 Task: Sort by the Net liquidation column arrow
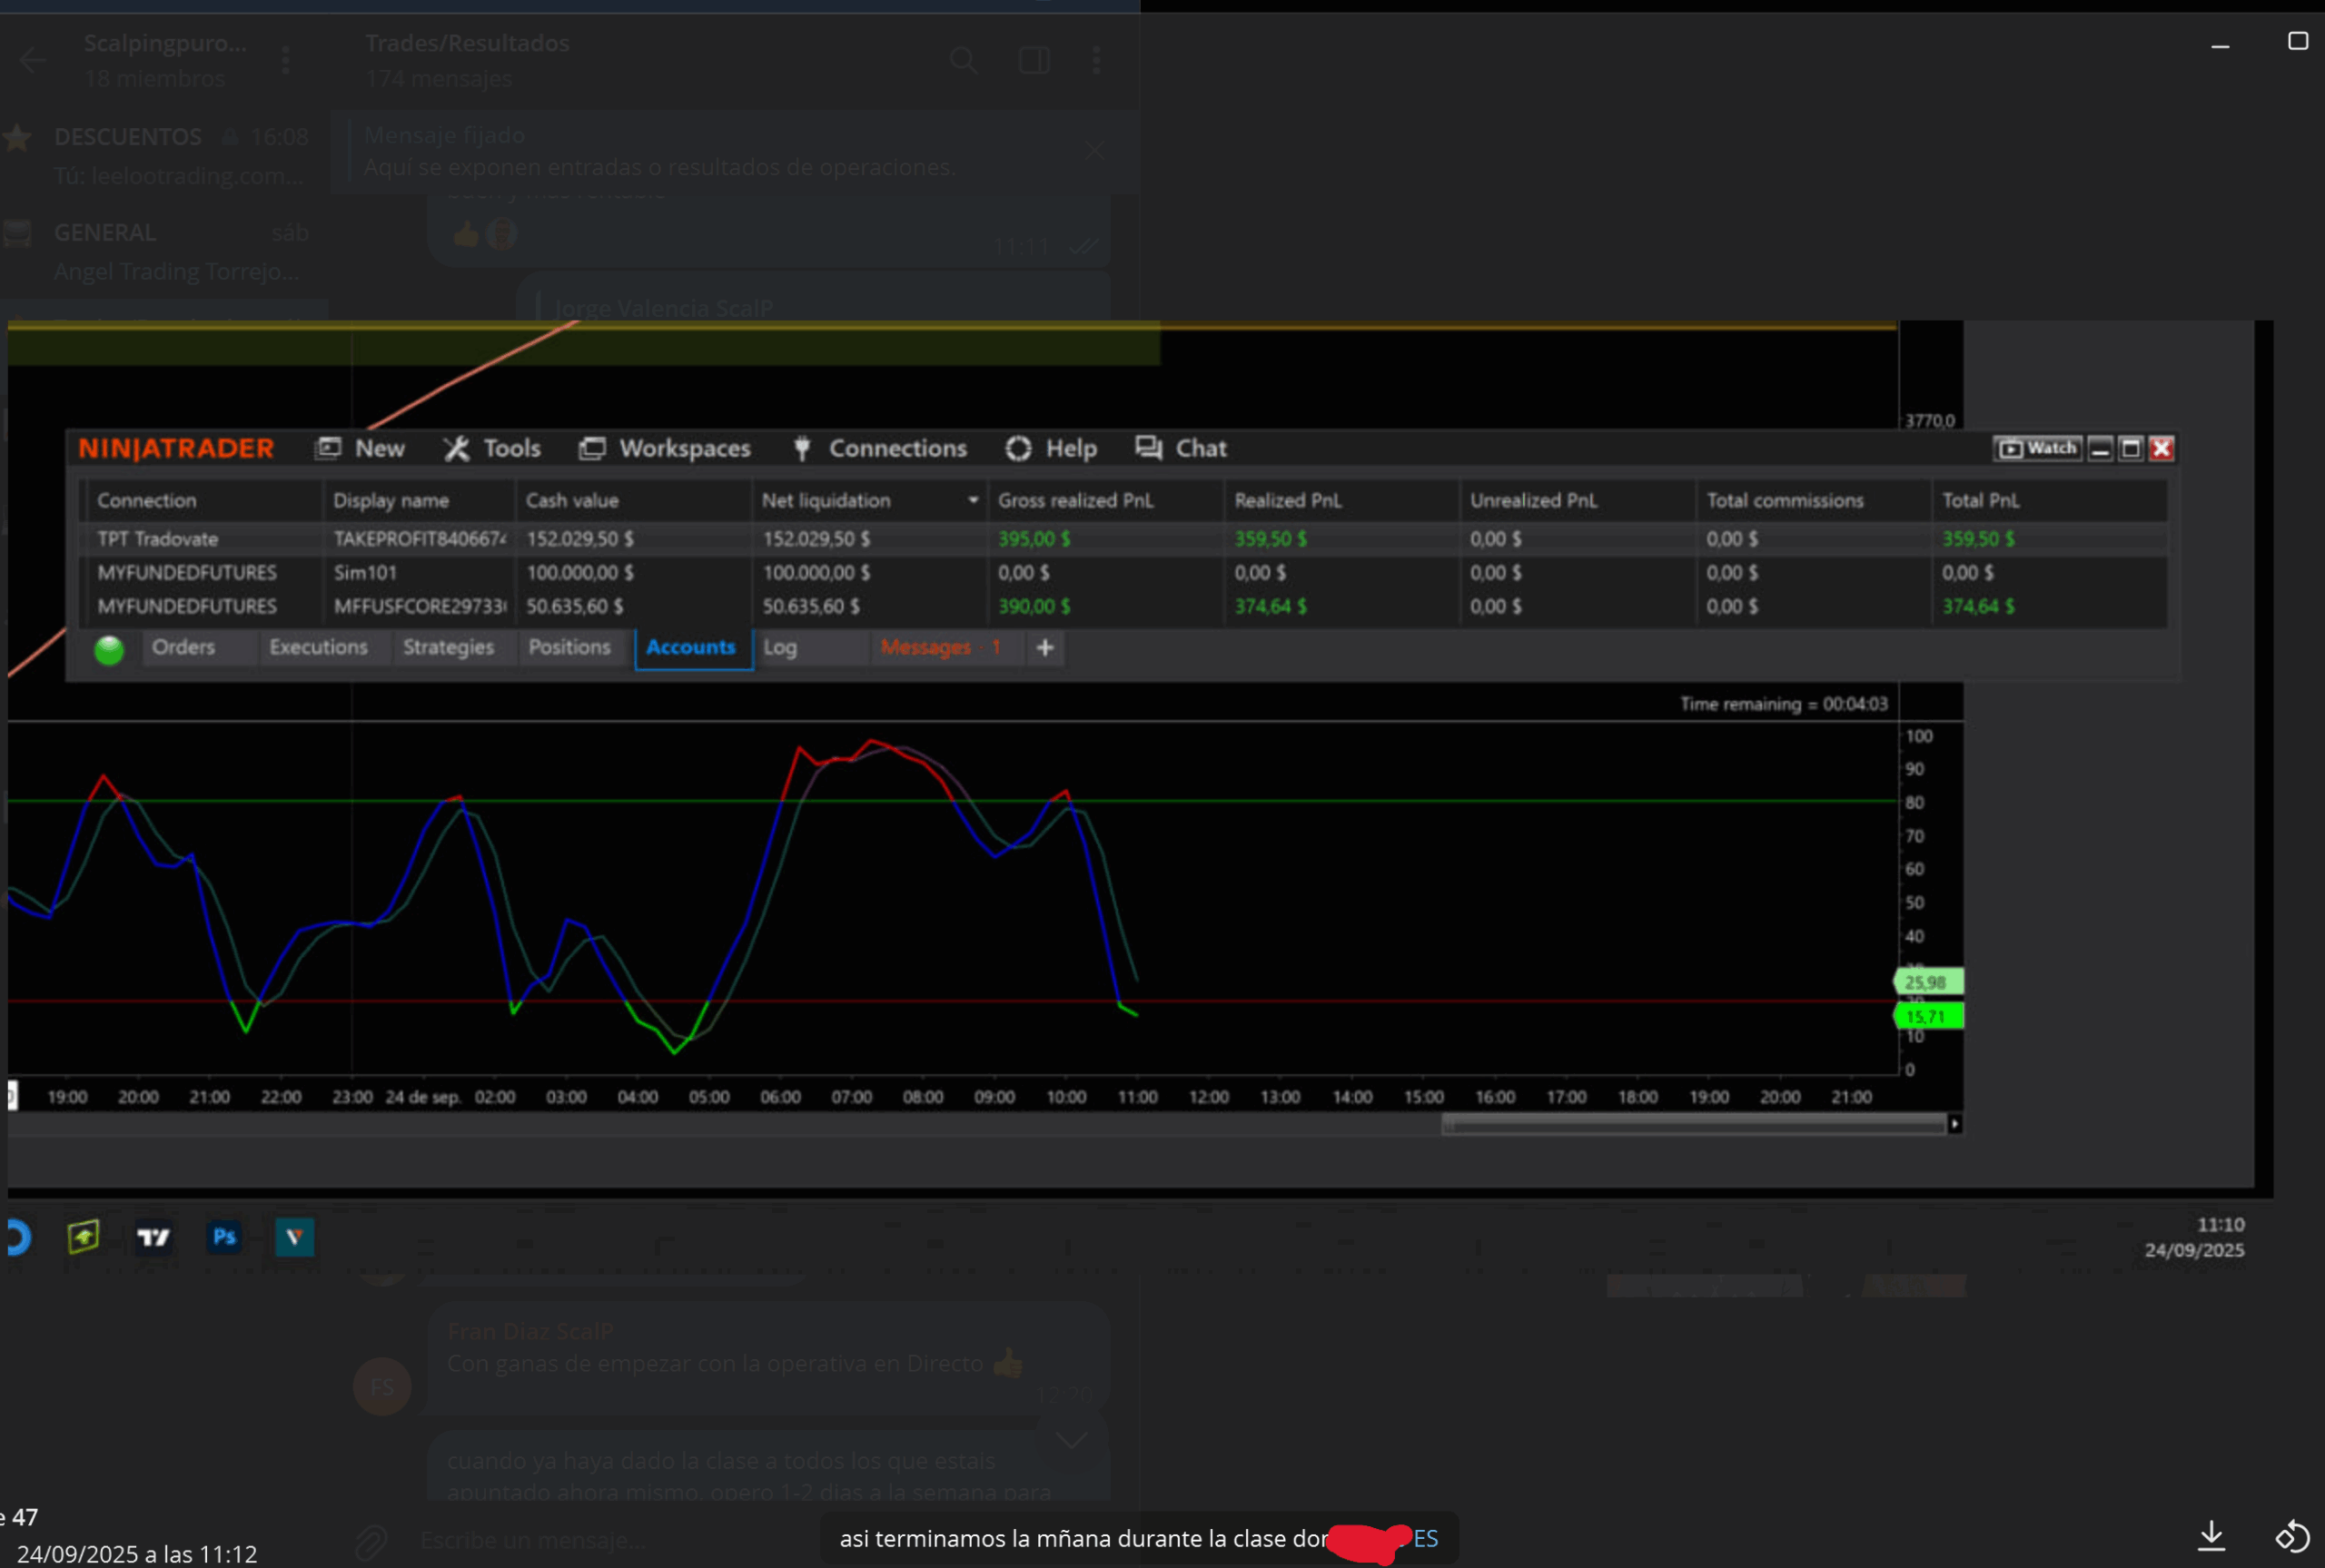click(x=972, y=500)
